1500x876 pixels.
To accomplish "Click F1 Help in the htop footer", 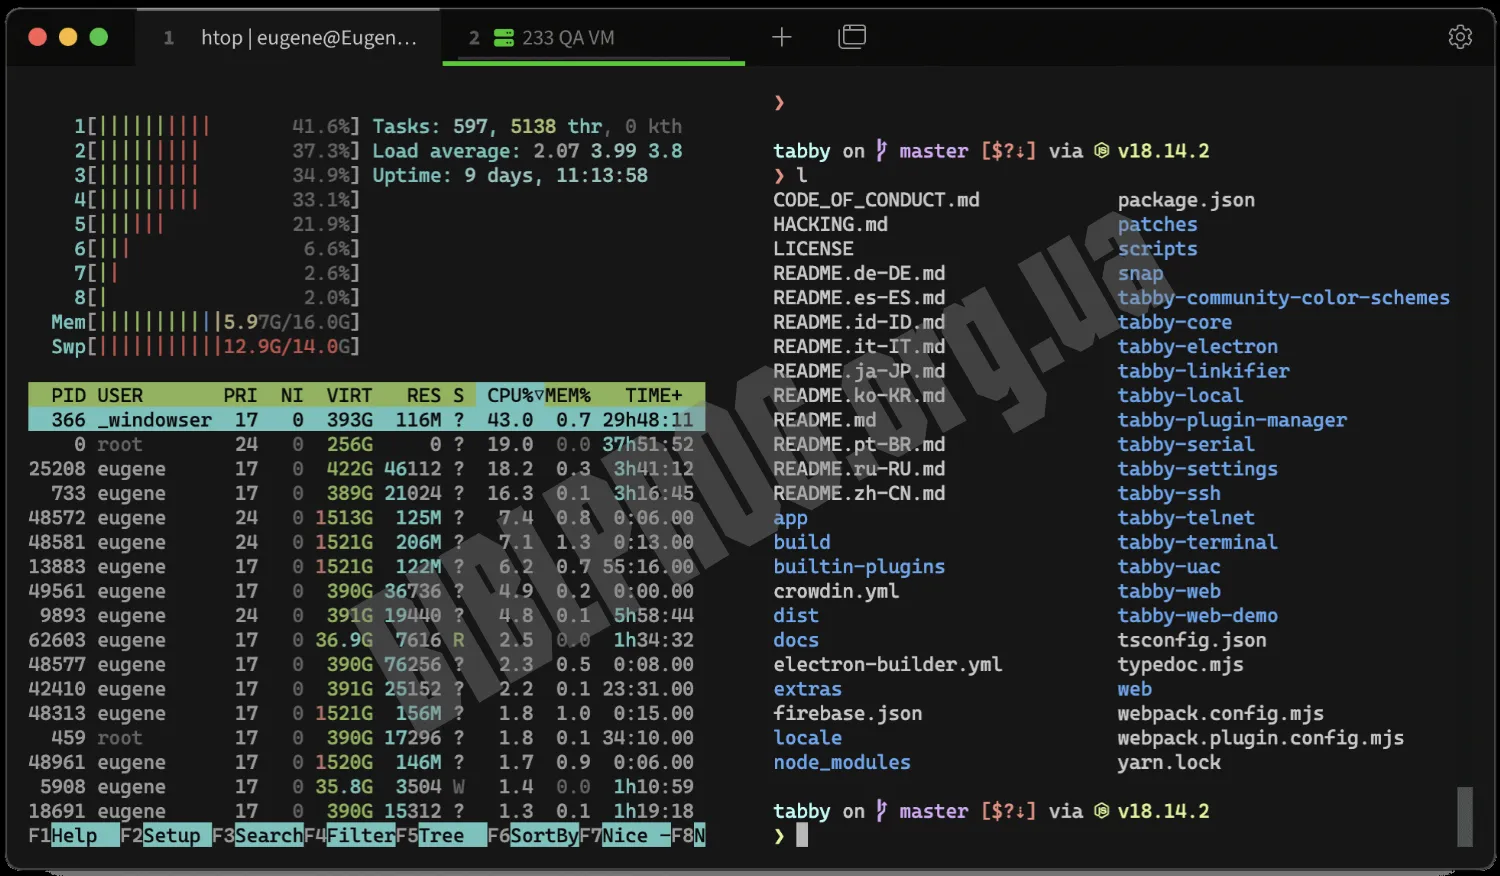I will (74, 835).
